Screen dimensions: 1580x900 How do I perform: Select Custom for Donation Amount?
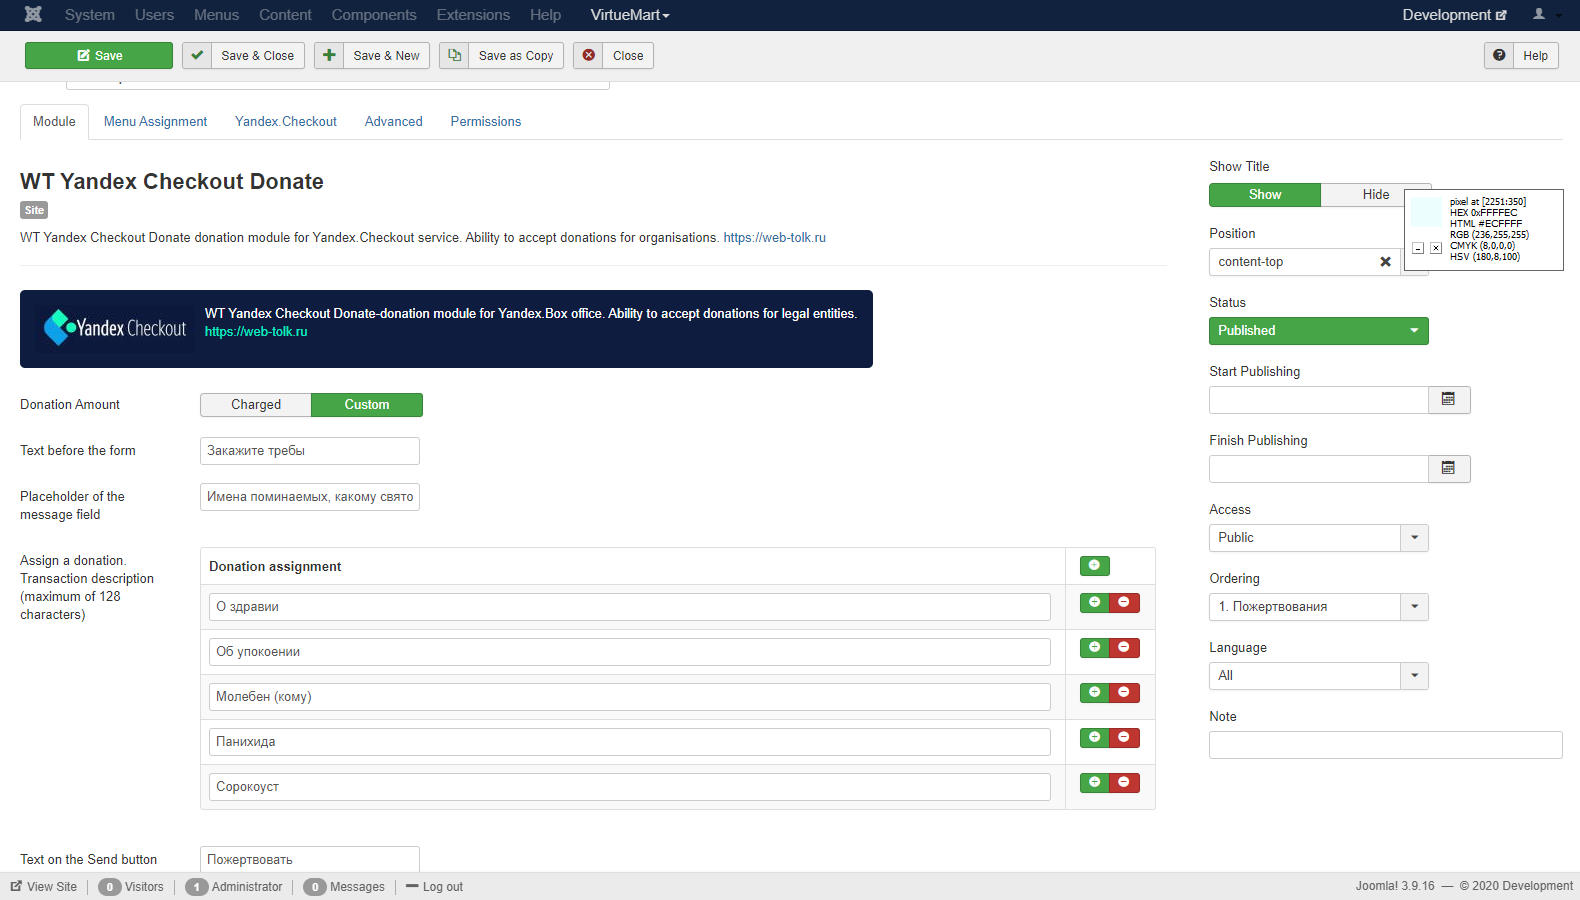[367, 405]
